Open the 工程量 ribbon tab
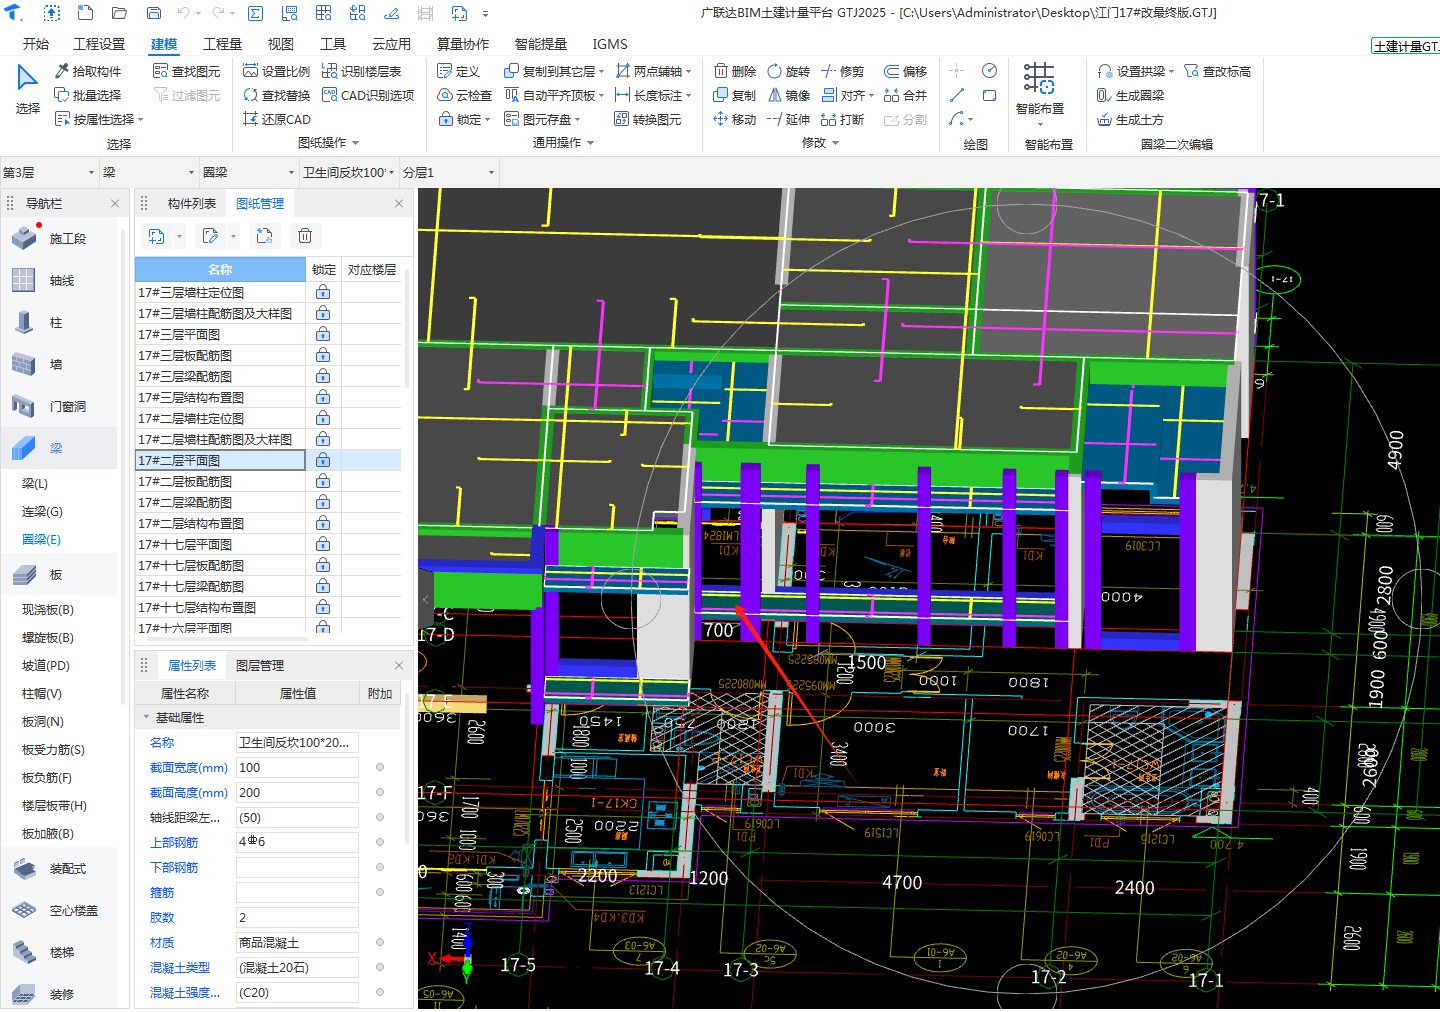Viewport: 1440px width, 1012px height. click(222, 44)
